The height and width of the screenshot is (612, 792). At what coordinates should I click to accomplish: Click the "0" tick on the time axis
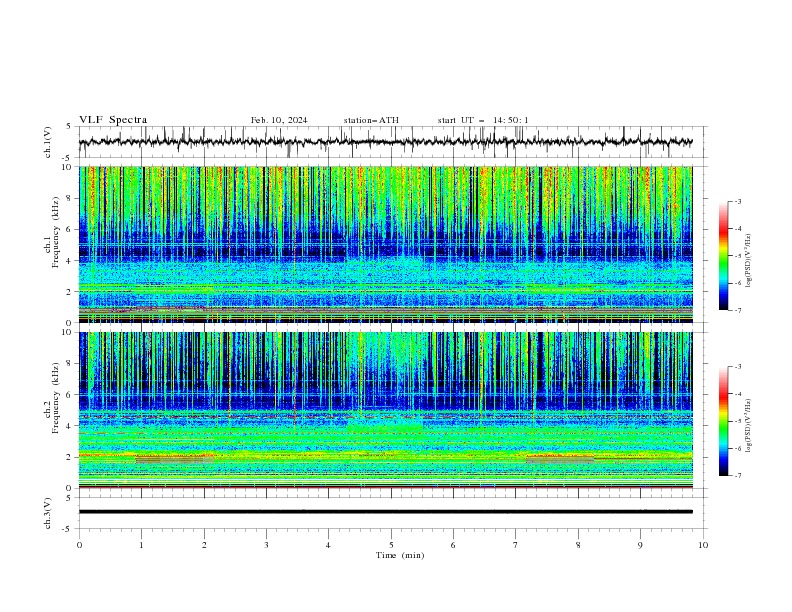[79, 545]
